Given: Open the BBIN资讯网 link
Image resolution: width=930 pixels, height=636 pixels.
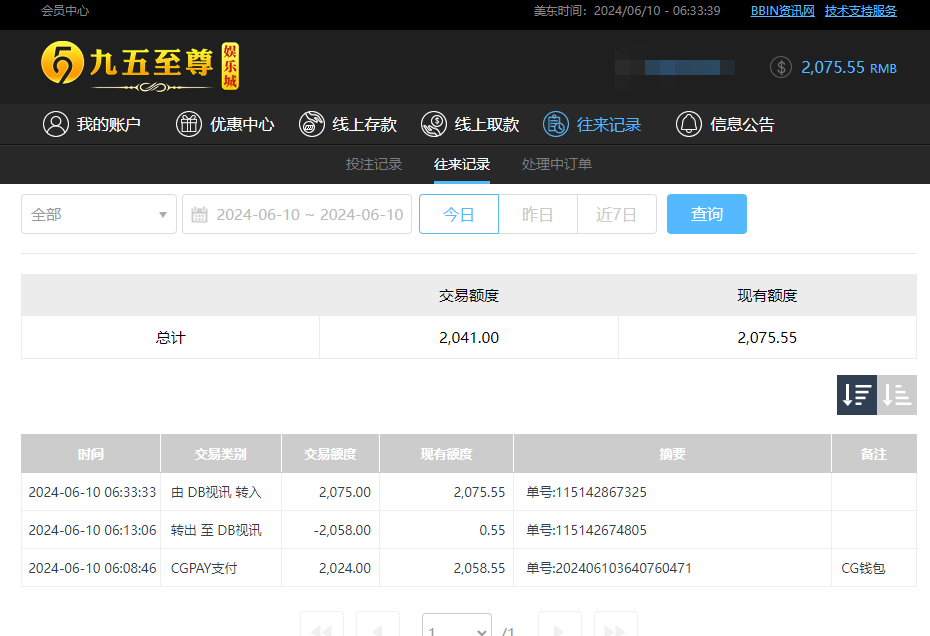Looking at the screenshot, I should (781, 11).
